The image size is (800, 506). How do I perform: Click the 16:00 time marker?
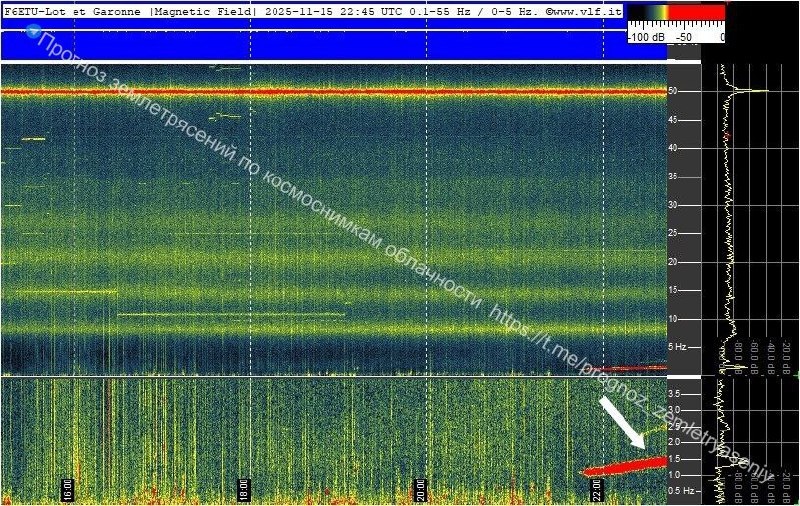coord(67,490)
